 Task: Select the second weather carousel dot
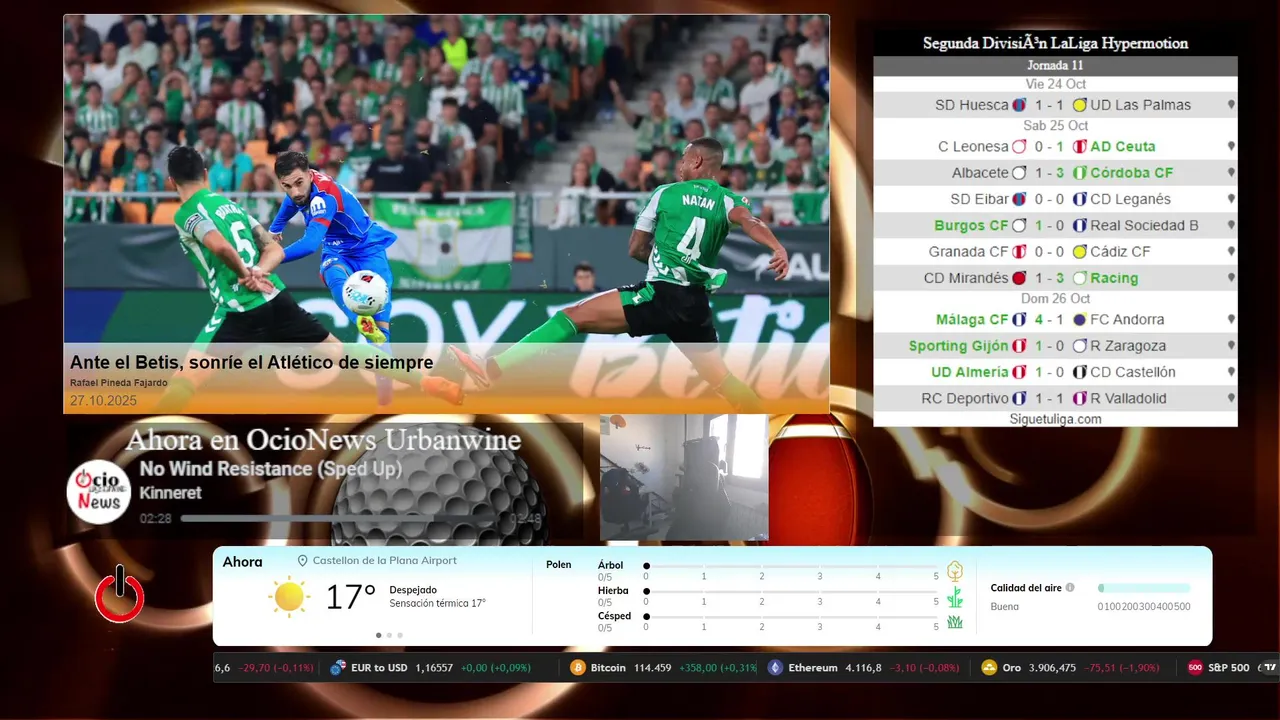[389, 635]
